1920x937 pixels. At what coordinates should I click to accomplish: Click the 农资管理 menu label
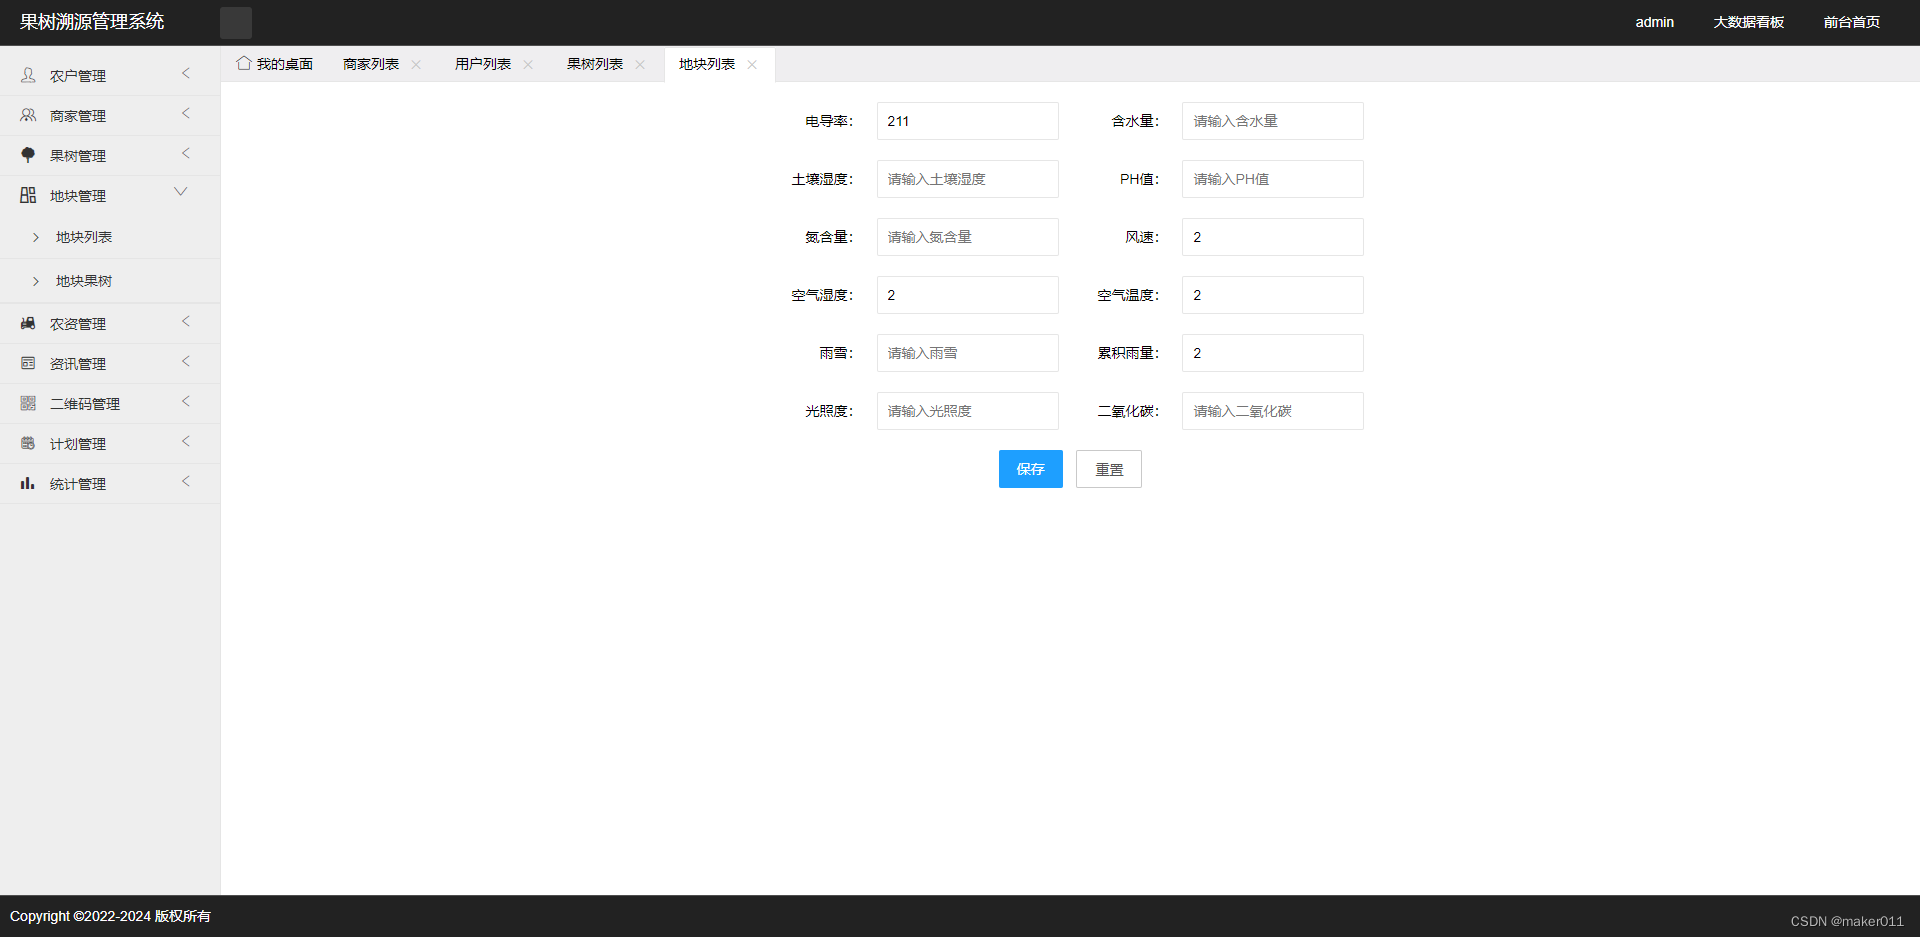78,324
